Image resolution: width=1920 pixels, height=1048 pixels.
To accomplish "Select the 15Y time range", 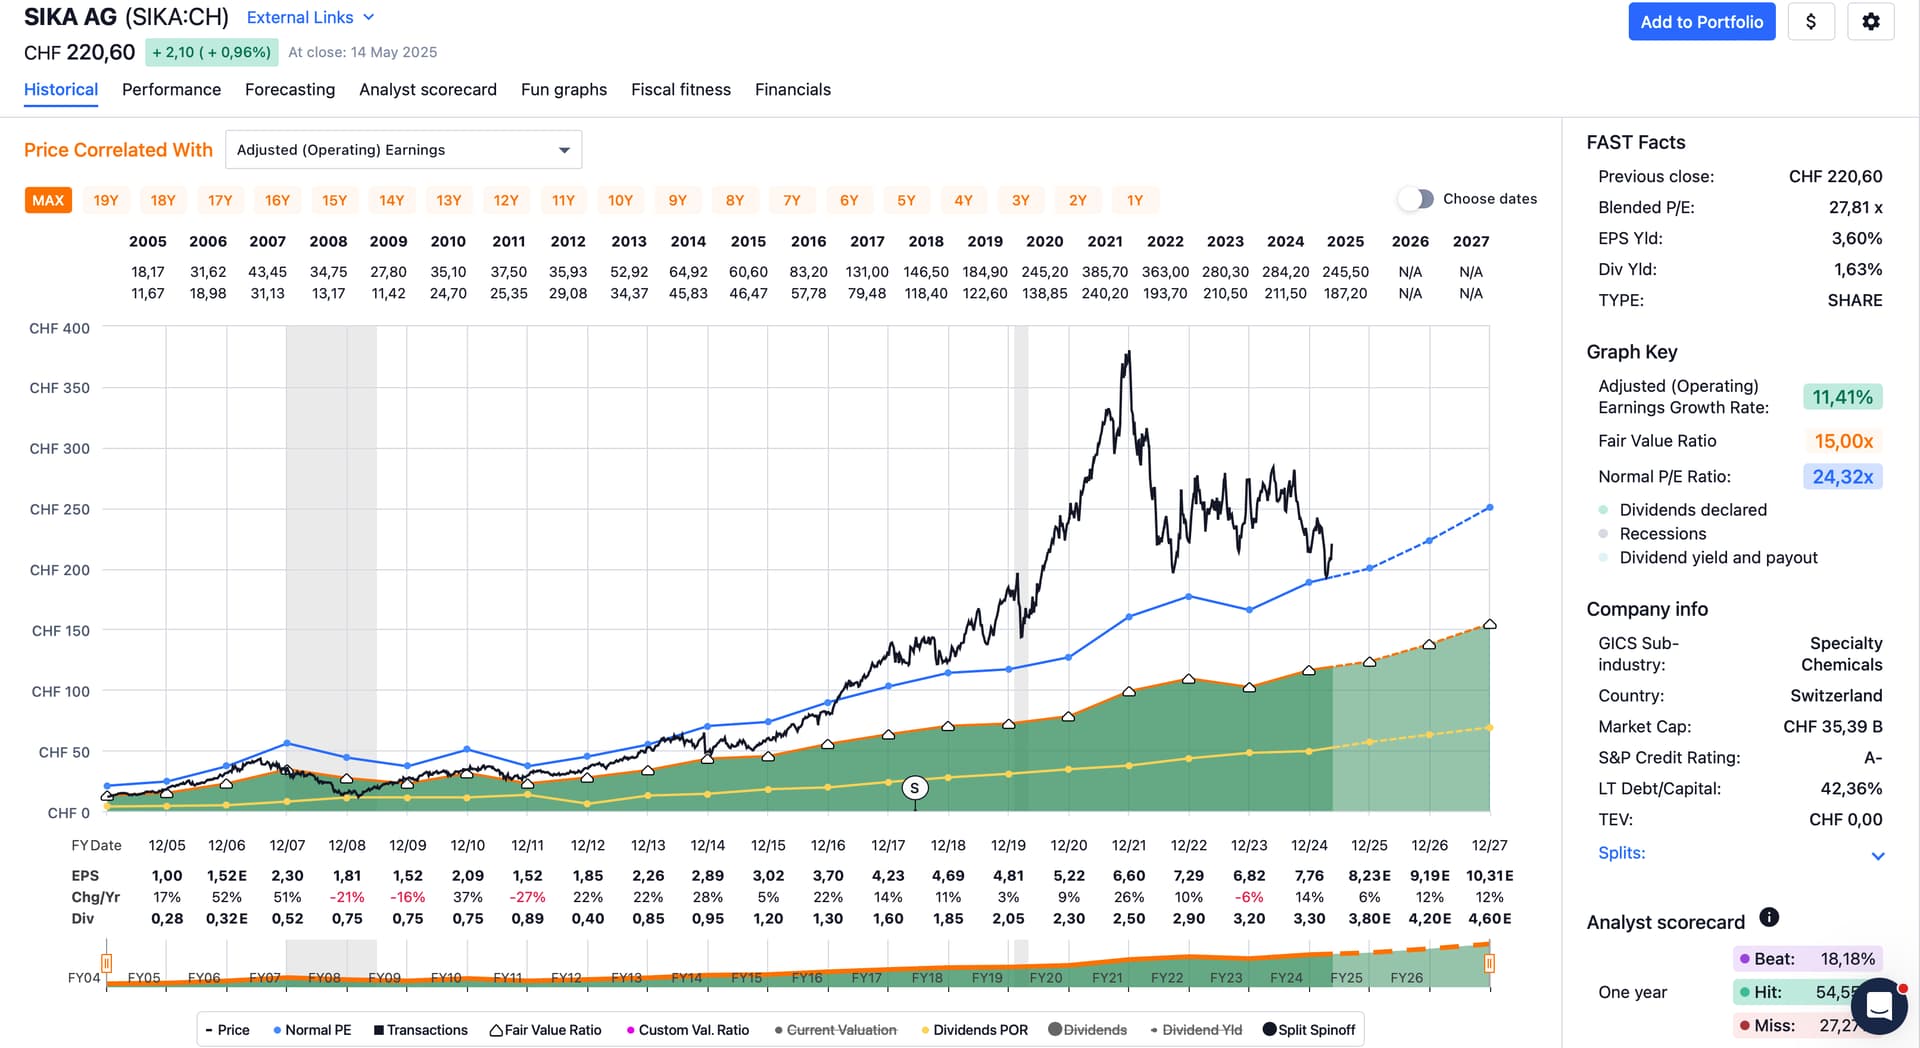I will point(334,200).
